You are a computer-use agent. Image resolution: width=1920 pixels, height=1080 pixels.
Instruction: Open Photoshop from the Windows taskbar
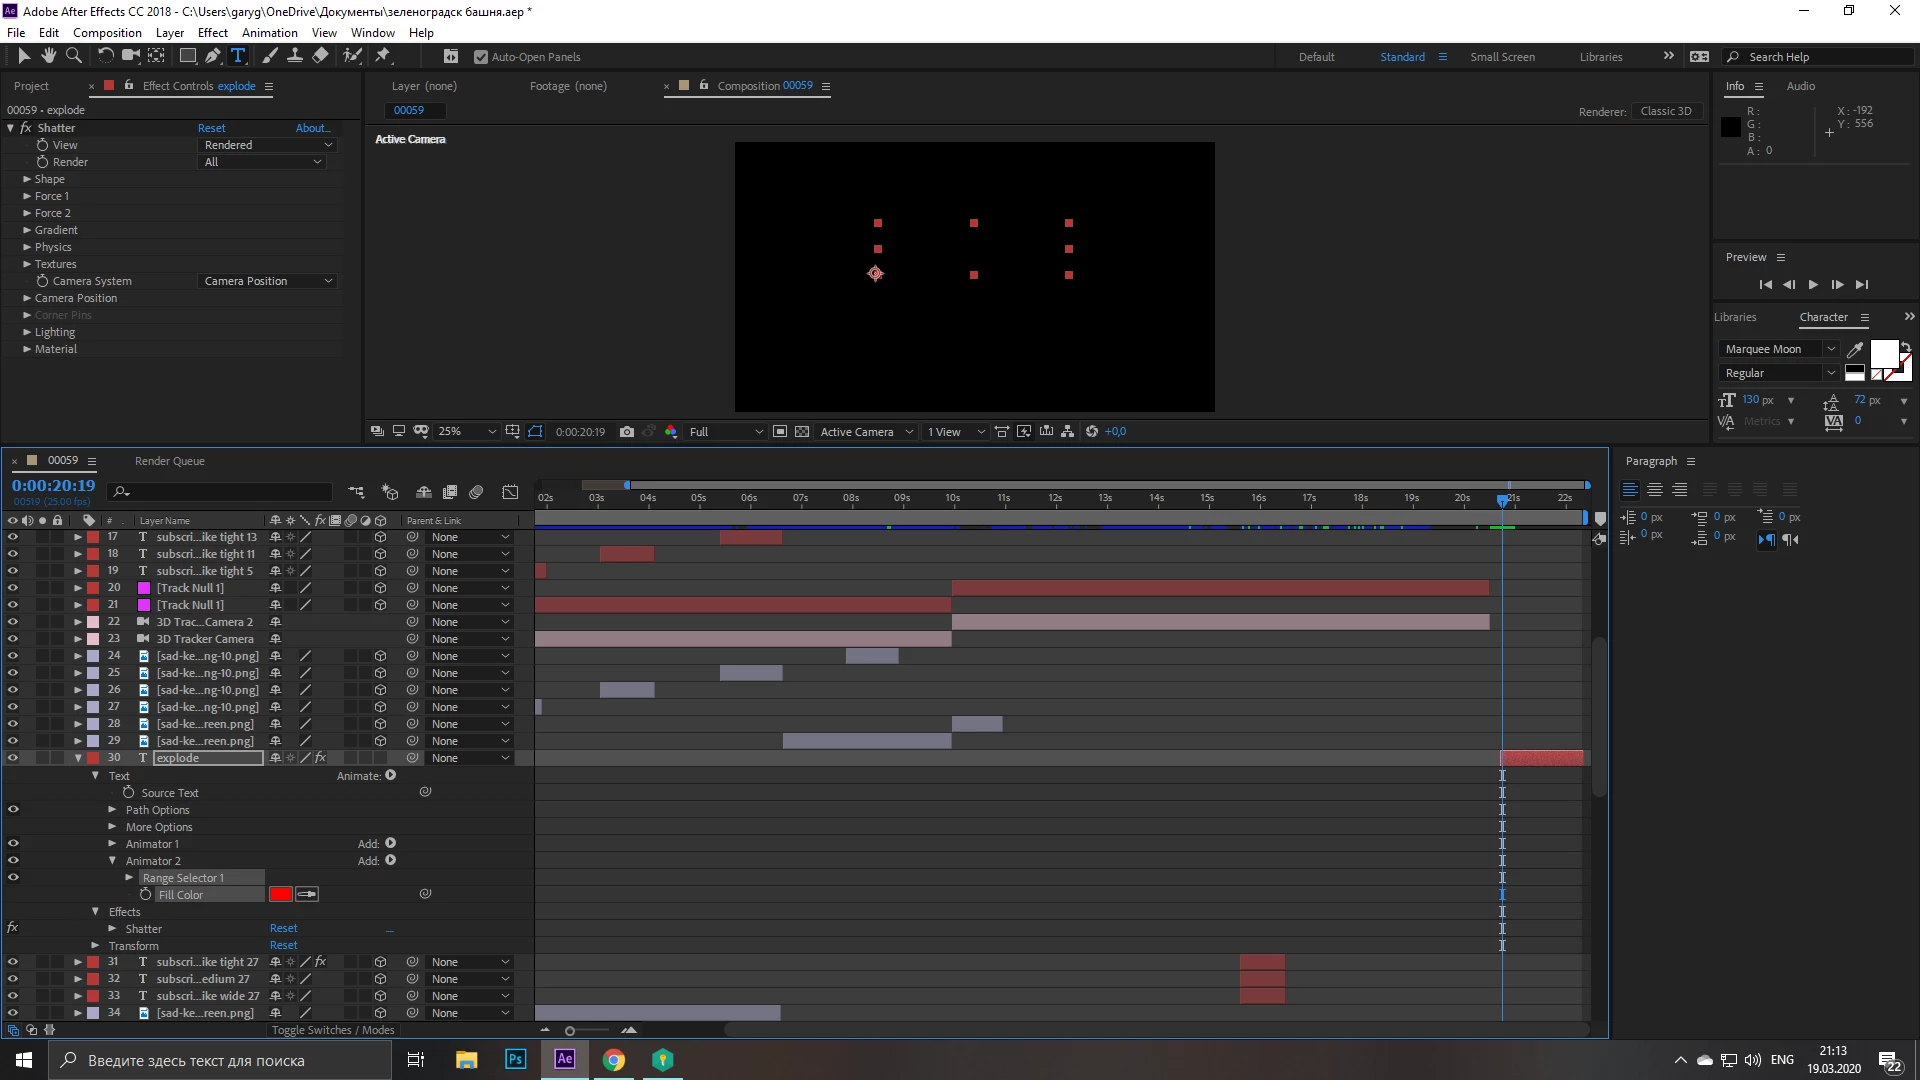click(515, 1059)
